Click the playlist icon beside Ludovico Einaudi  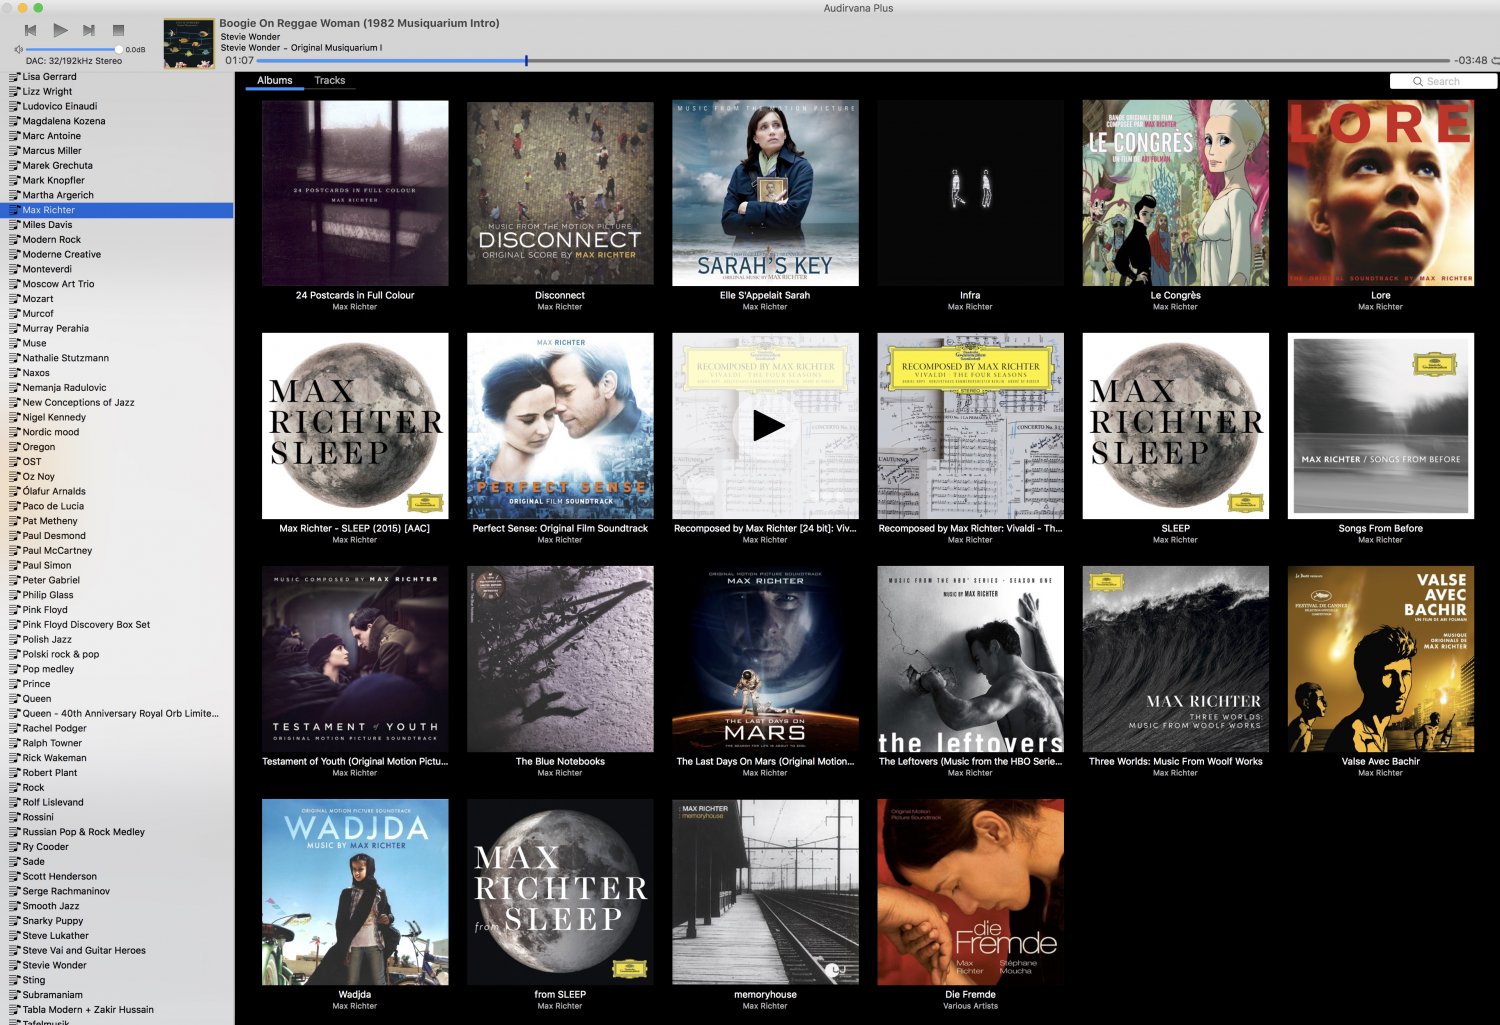(14, 107)
